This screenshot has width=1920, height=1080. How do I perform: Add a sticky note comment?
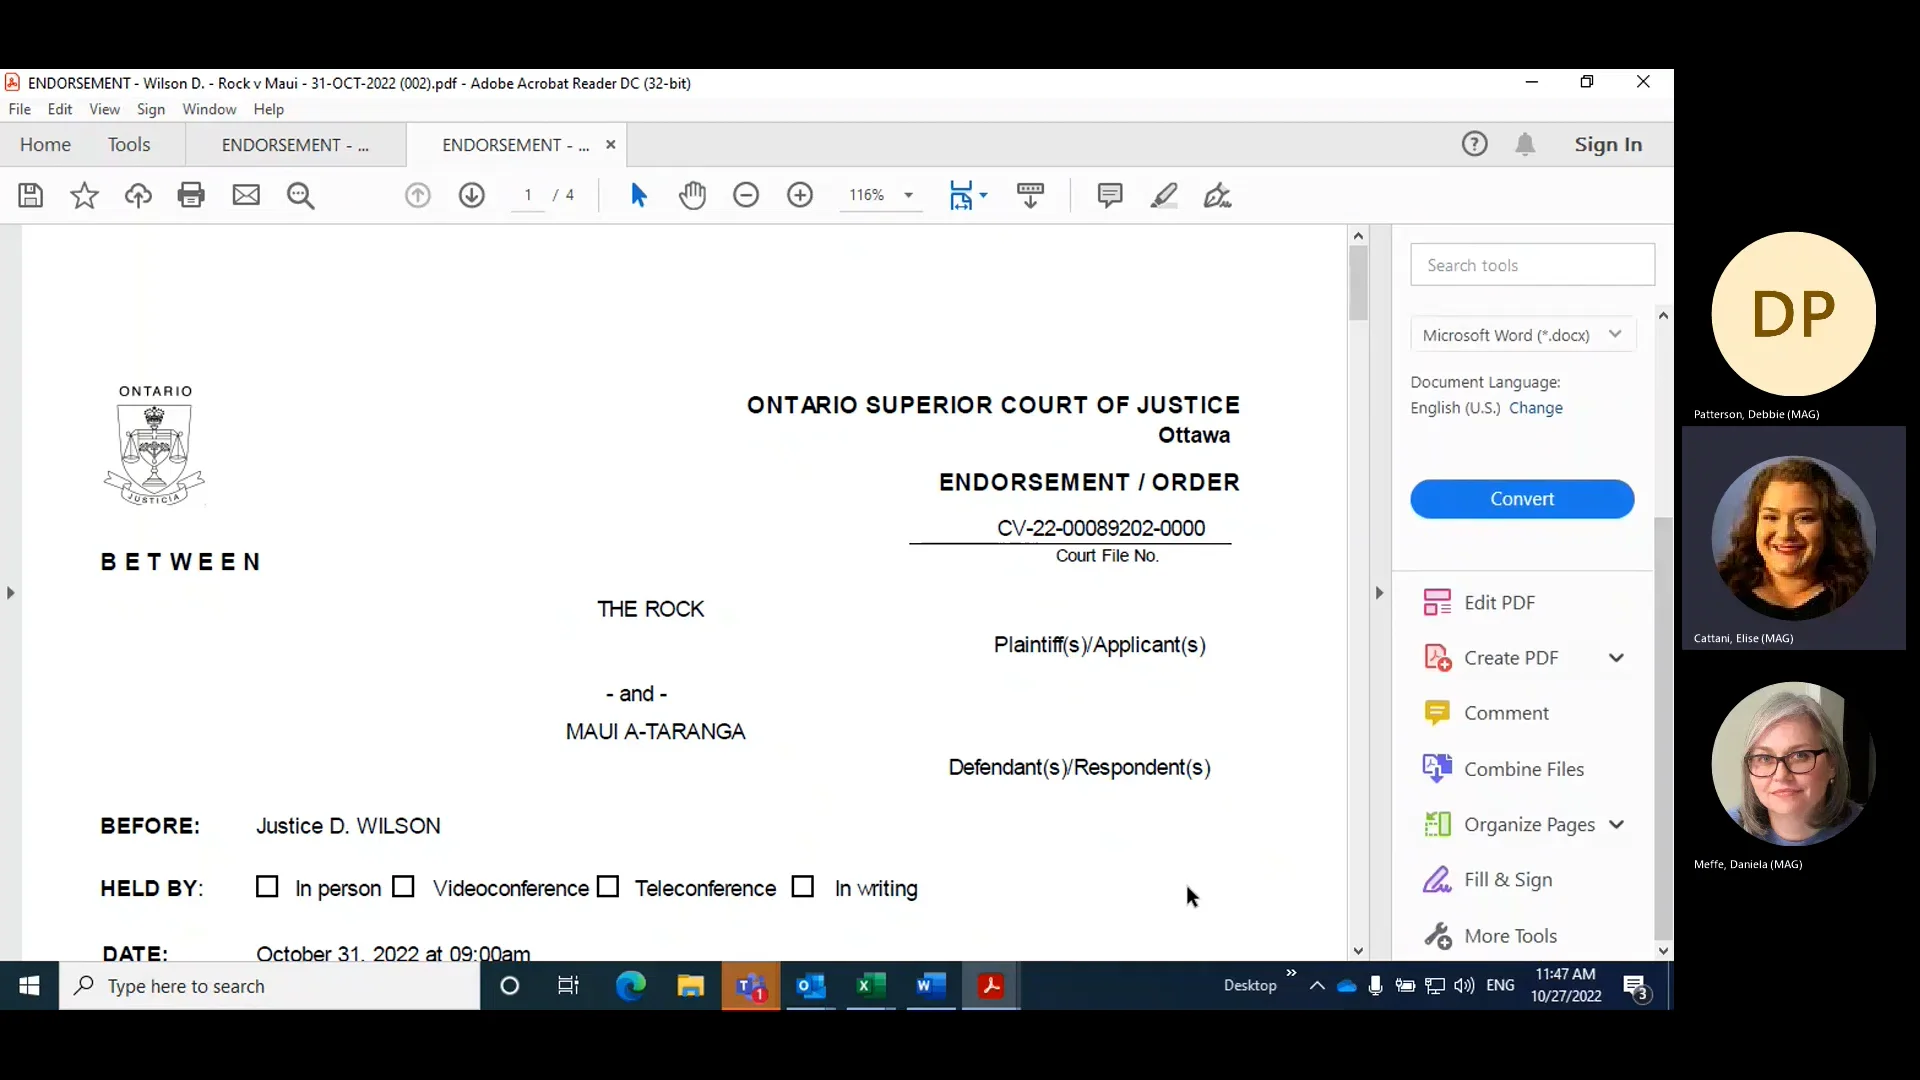[x=1110, y=195]
